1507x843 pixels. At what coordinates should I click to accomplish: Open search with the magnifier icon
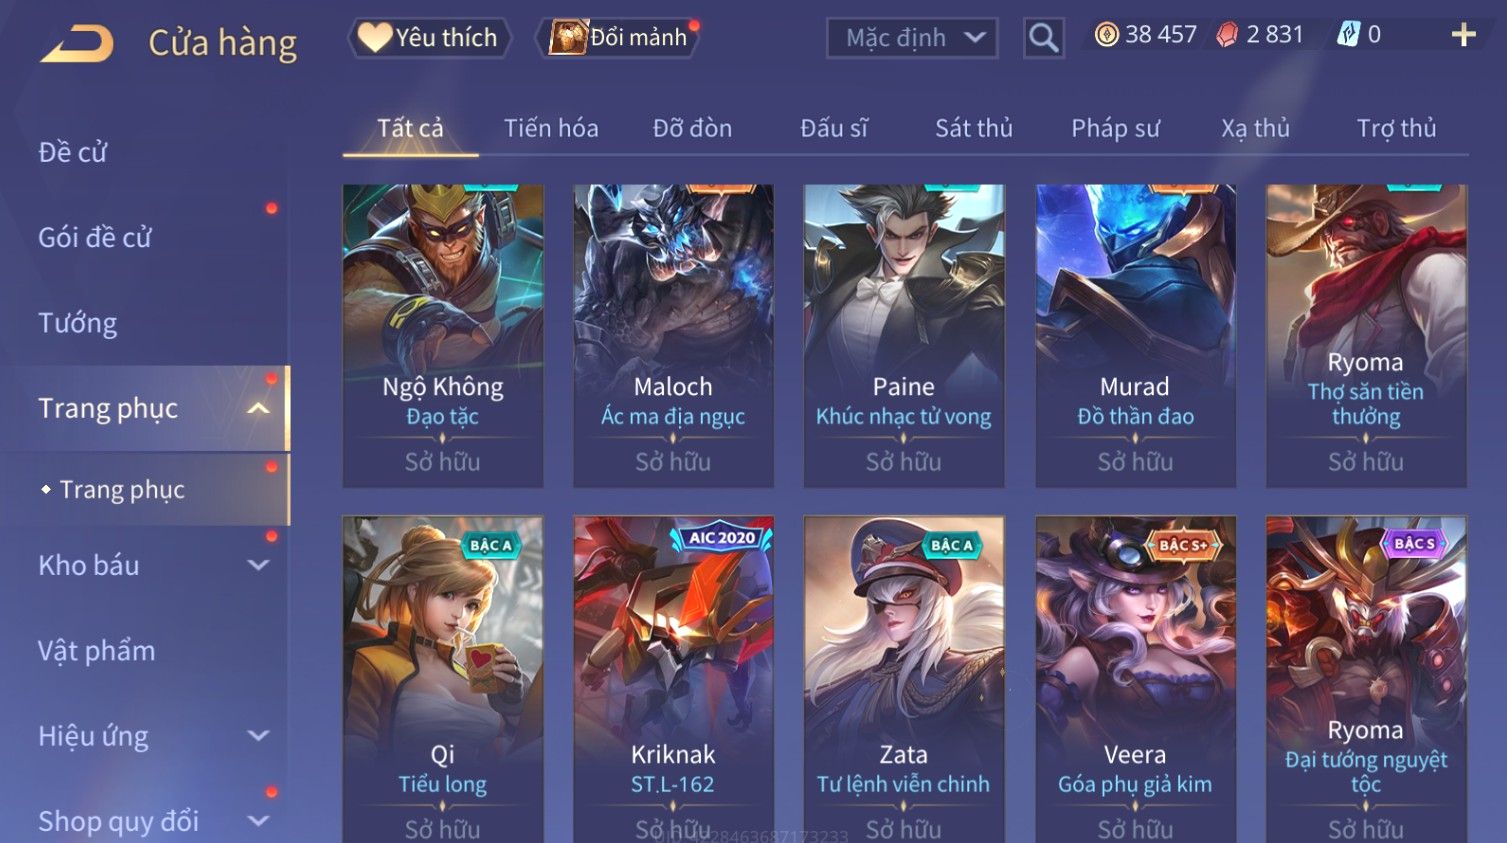tap(1043, 38)
